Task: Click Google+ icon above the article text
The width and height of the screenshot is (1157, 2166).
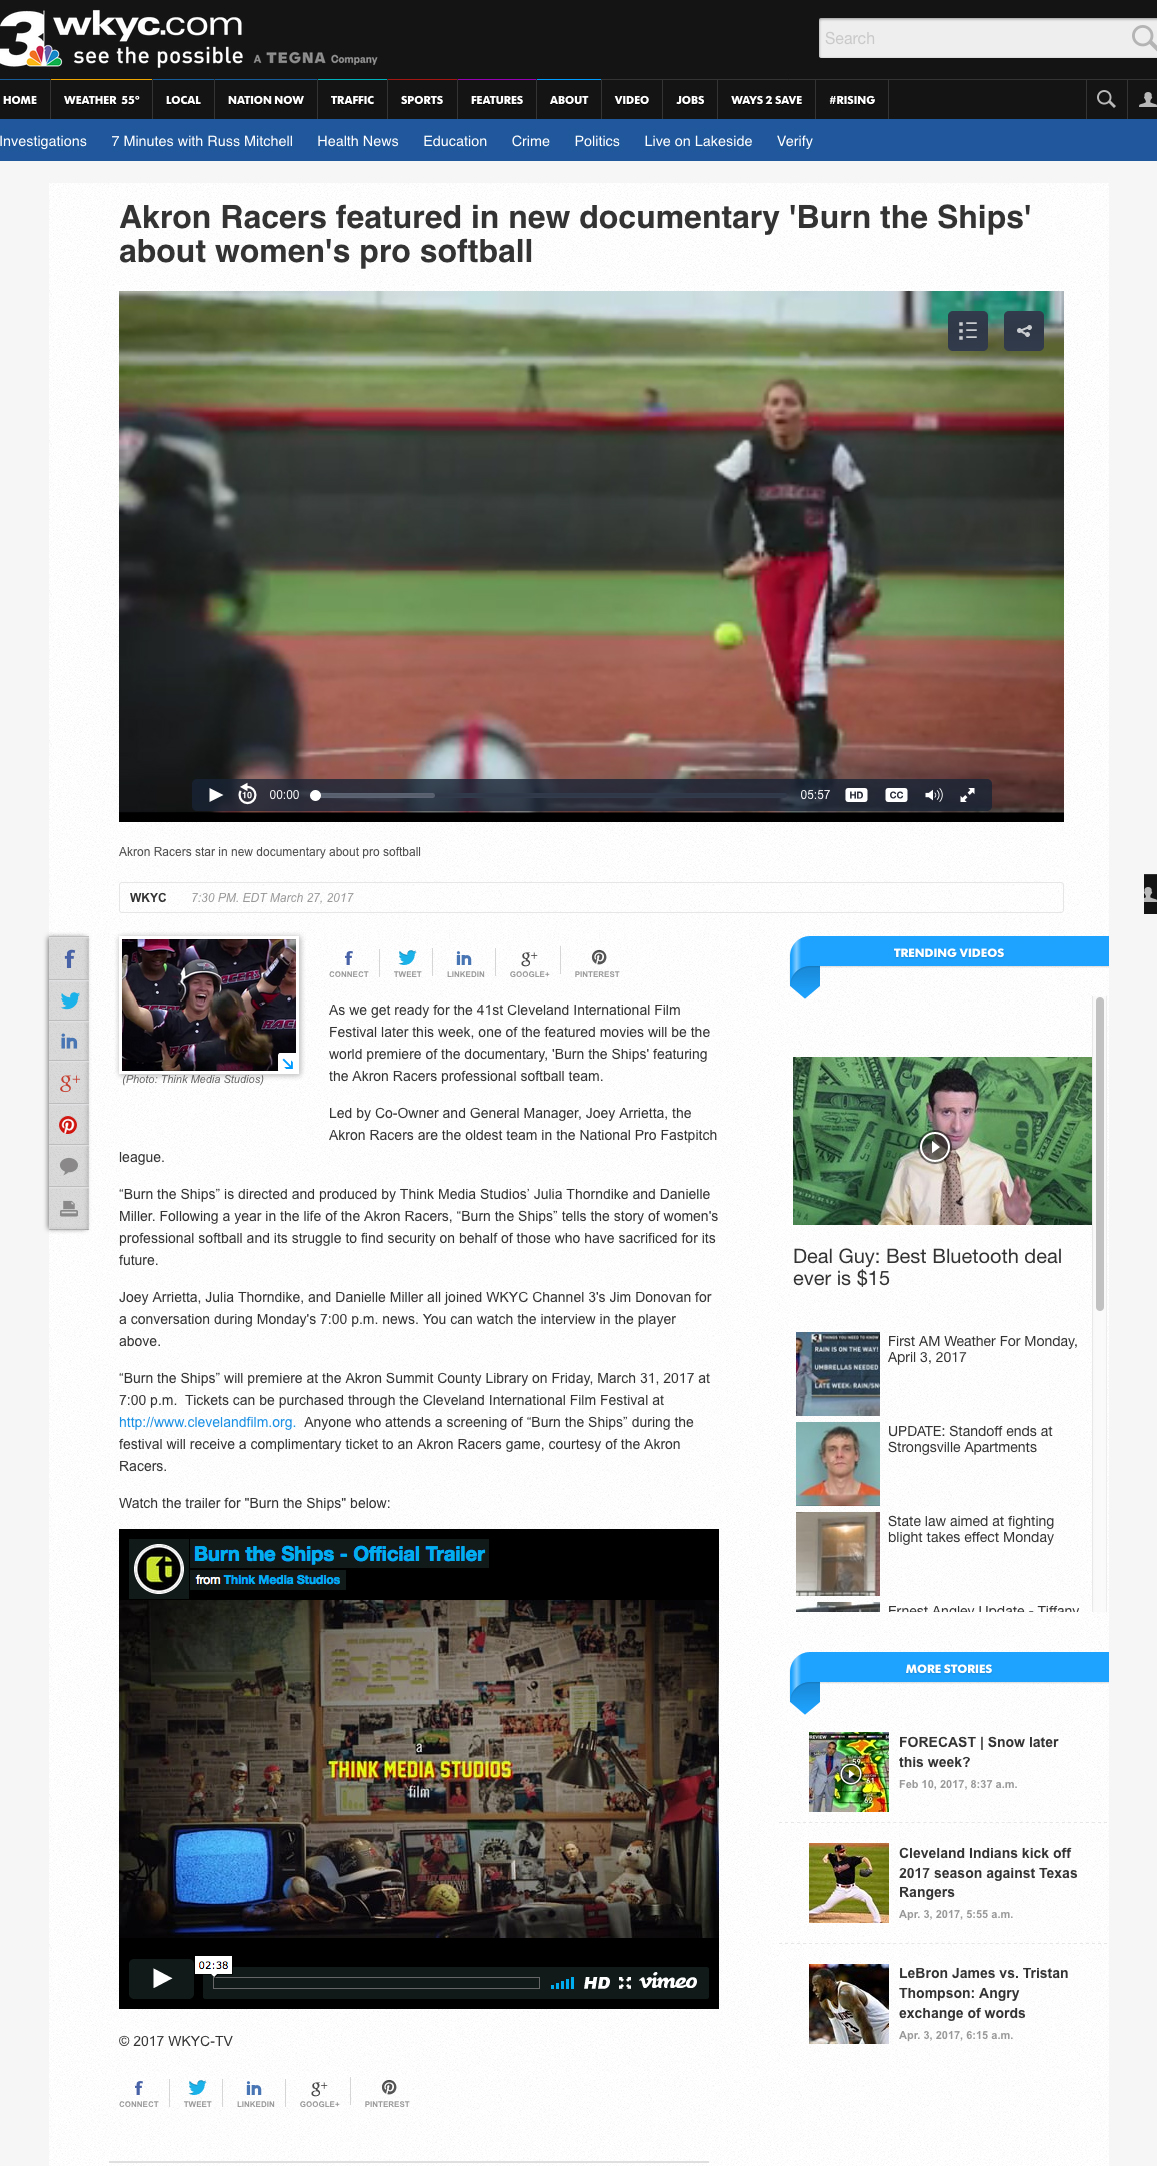Action: click(529, 963)
